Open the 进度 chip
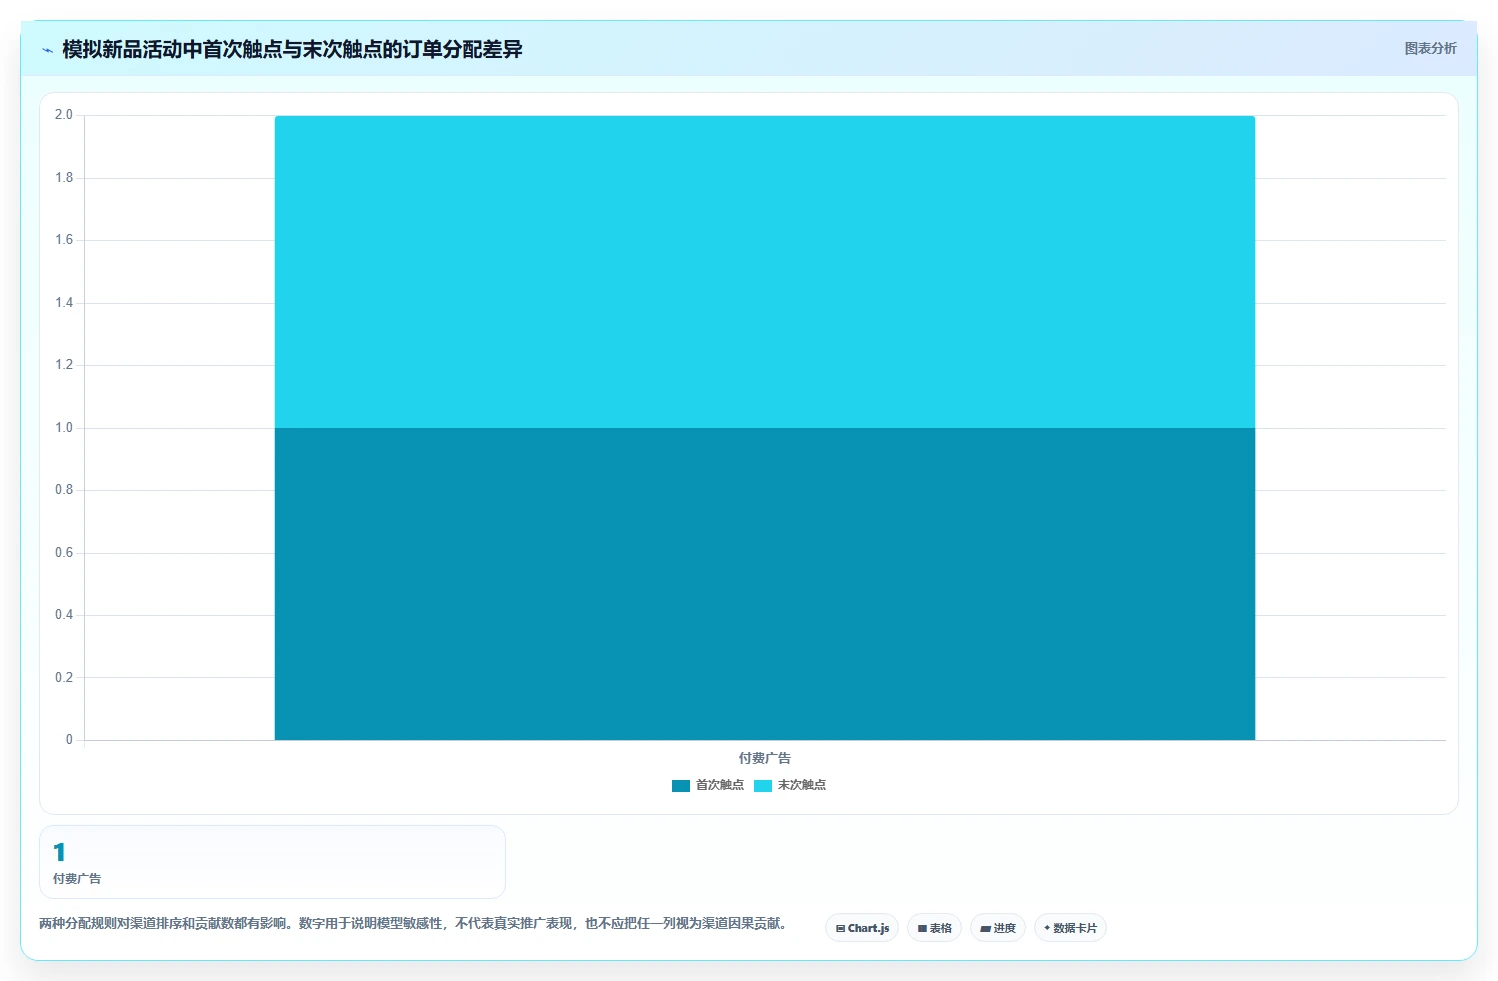 (998, 928)
